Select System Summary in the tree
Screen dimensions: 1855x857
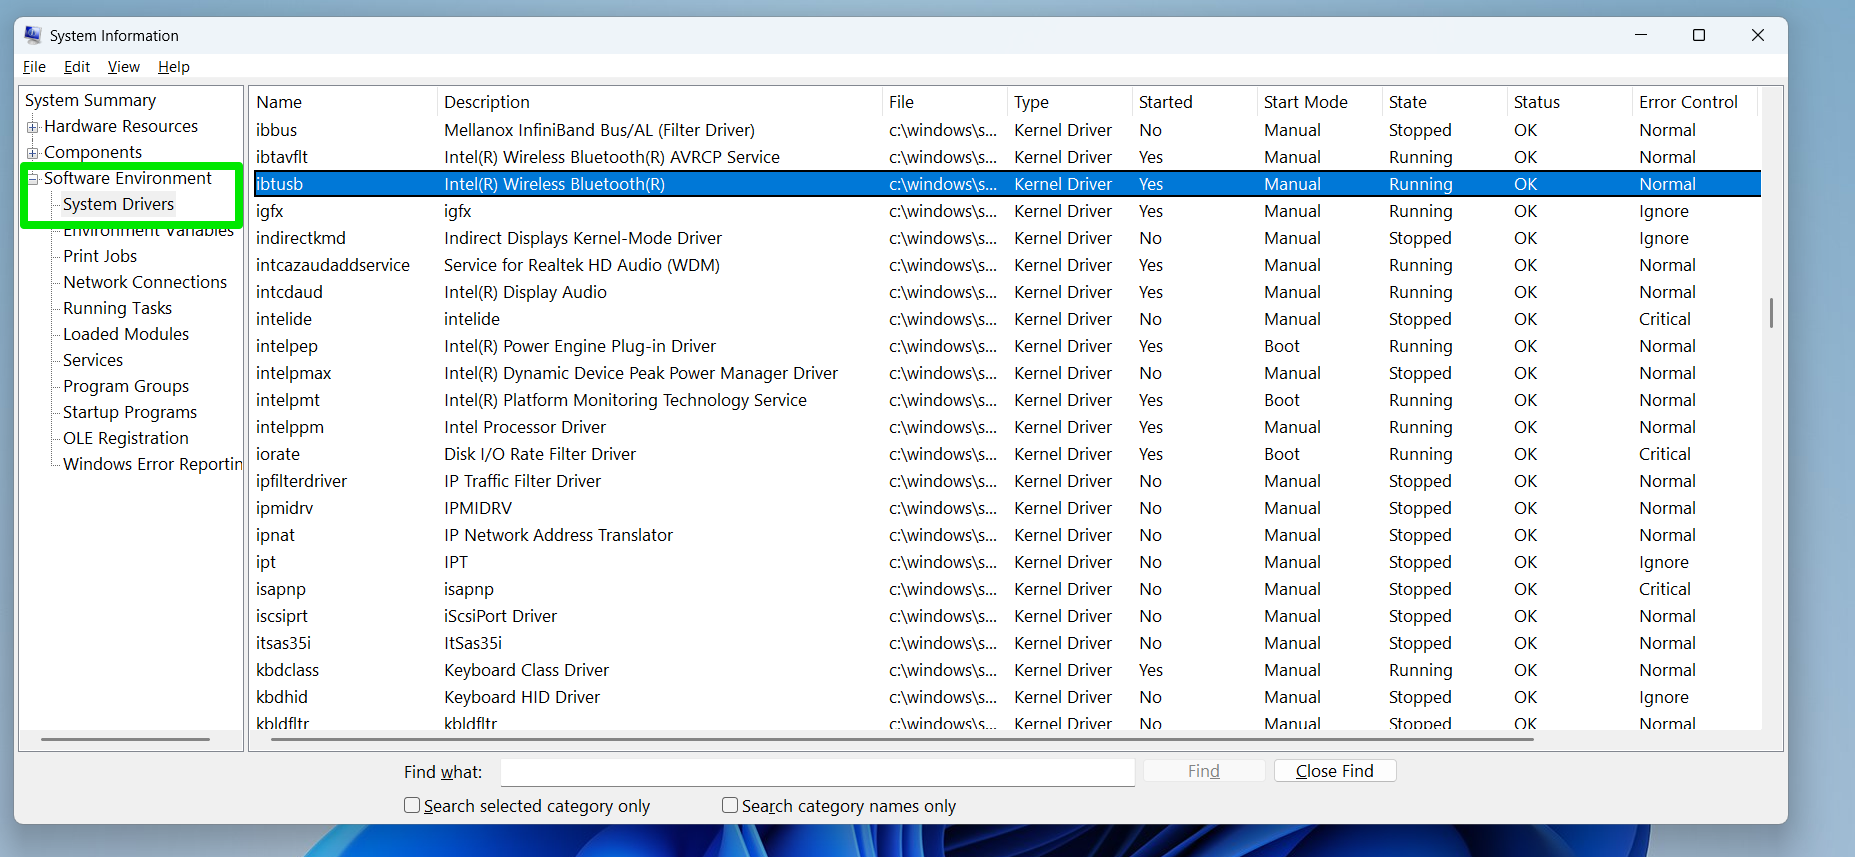(x=90, y=100)
